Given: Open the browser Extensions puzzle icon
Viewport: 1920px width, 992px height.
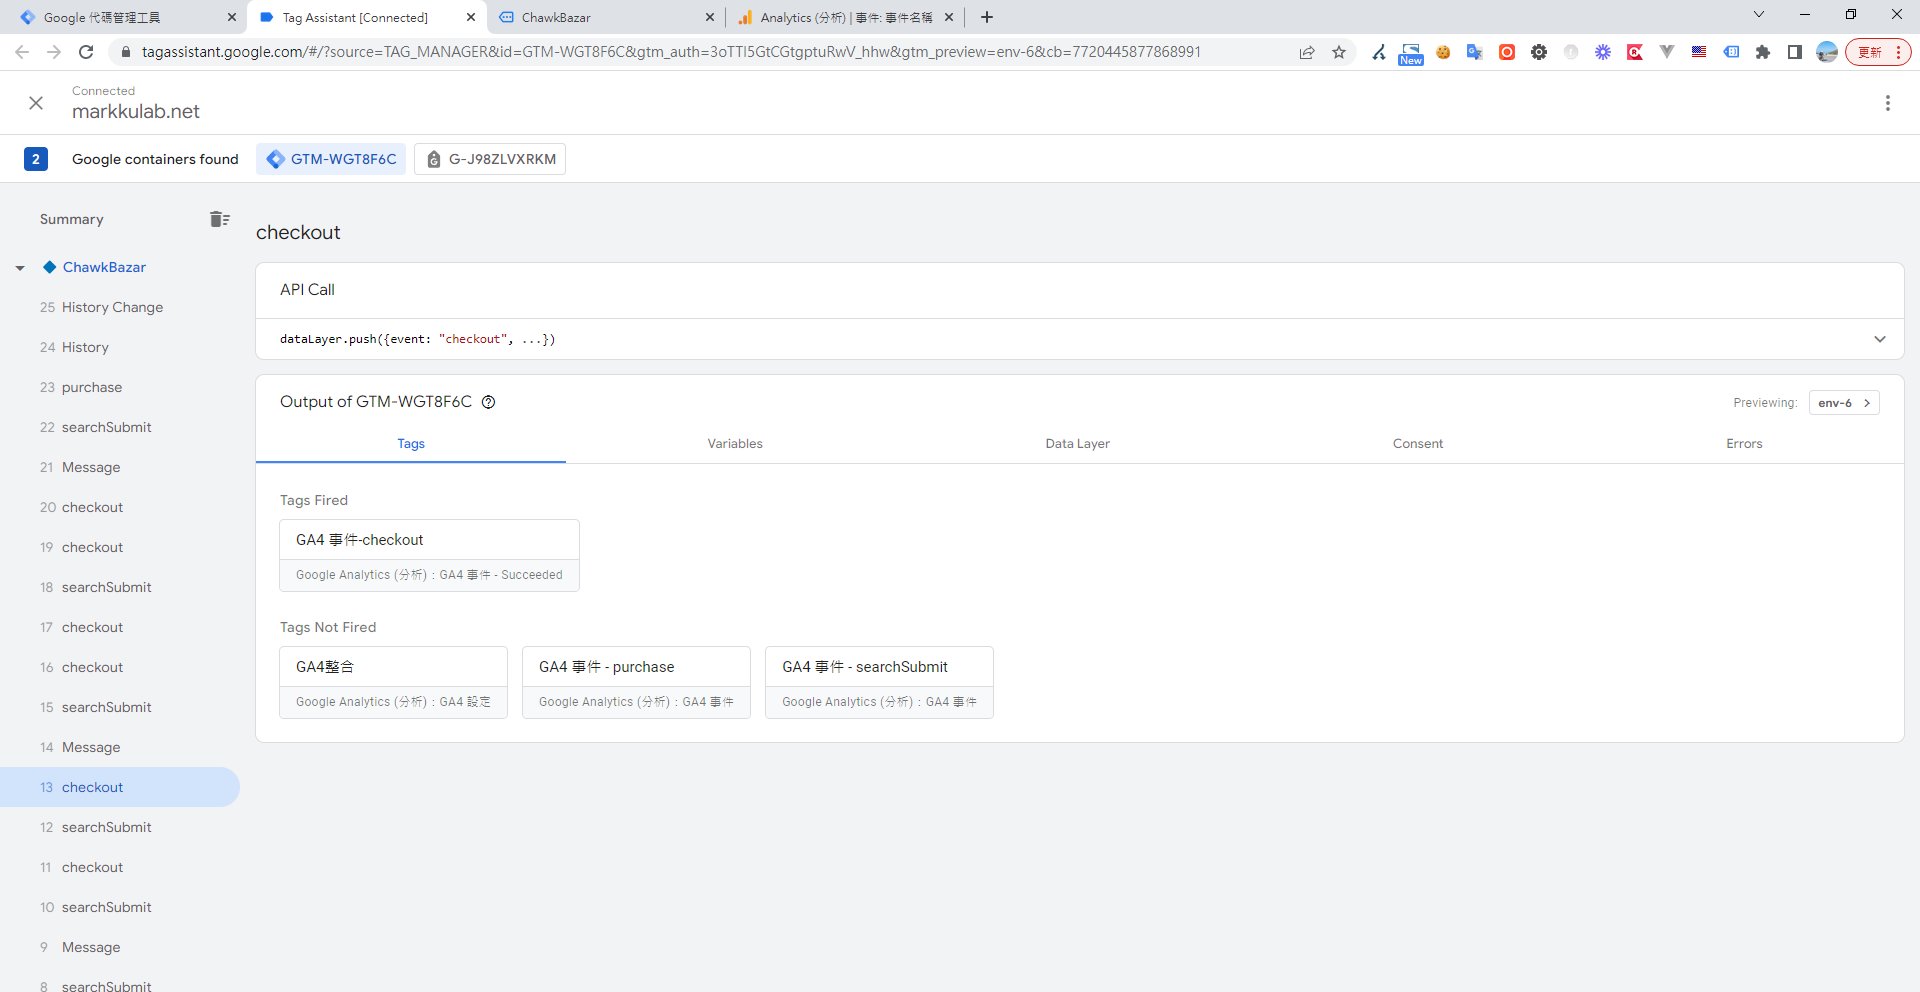Looking at the screenshot, I should pos(1763,52).
